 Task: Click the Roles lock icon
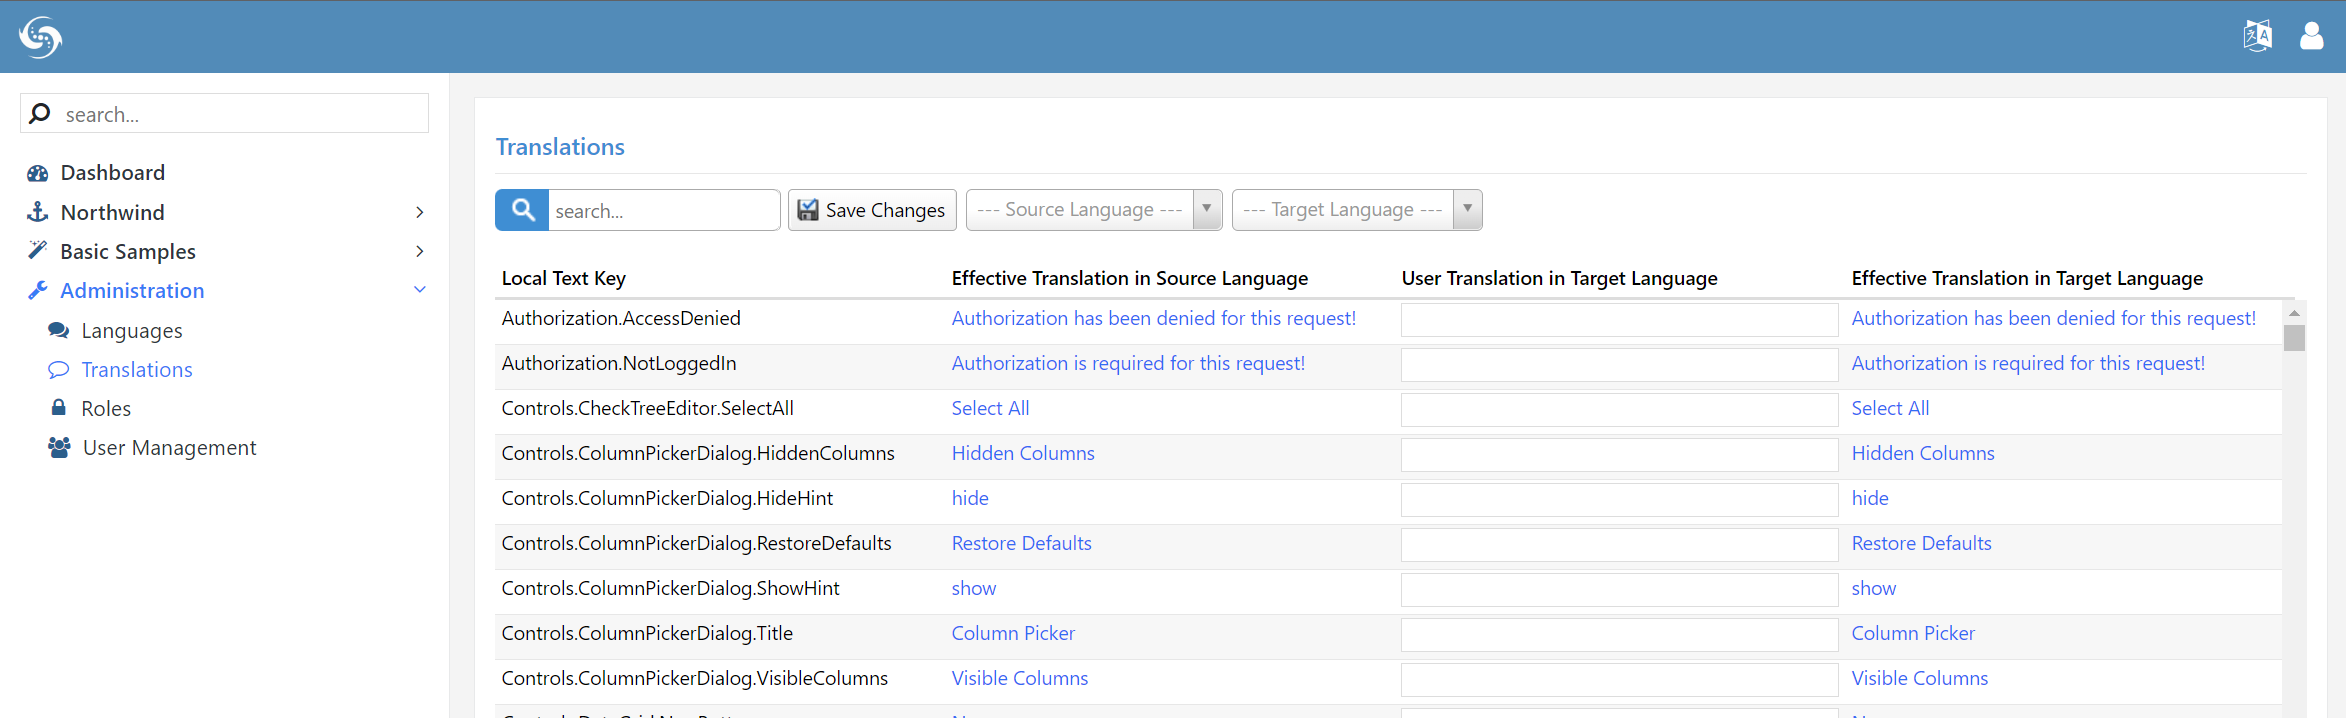coord(59,408)
